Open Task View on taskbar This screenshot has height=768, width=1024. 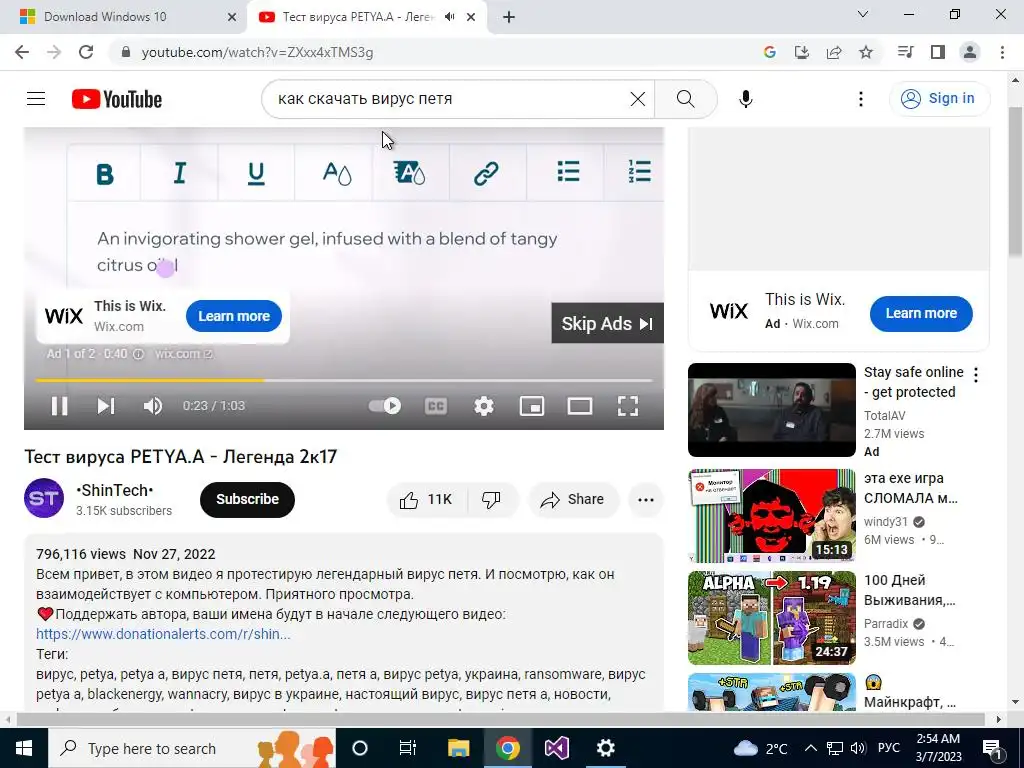click(408, 748)
